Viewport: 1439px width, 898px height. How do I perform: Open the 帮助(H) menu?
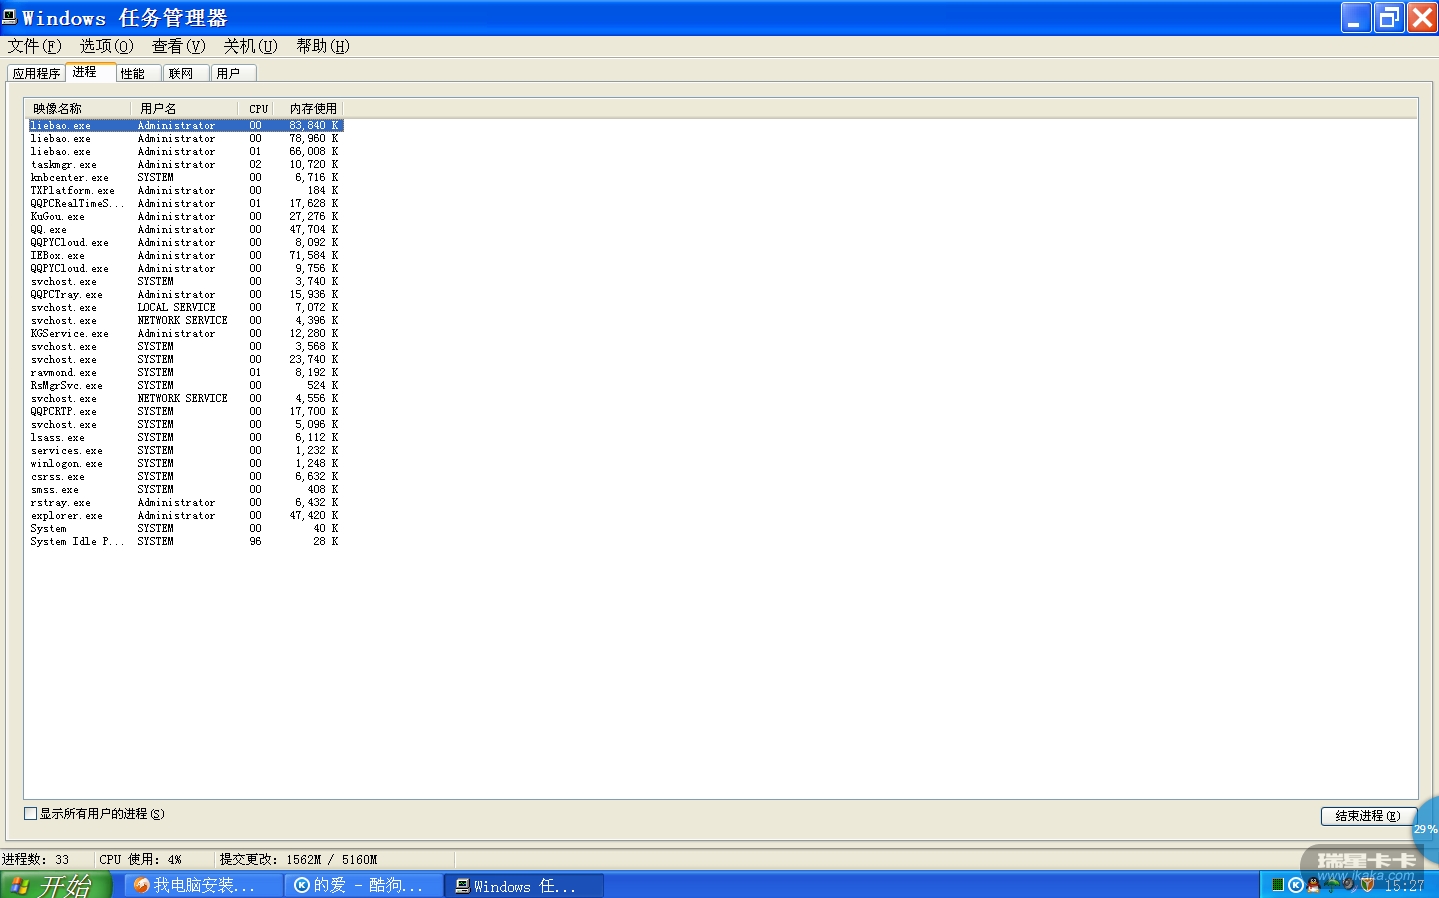[323, 46]
